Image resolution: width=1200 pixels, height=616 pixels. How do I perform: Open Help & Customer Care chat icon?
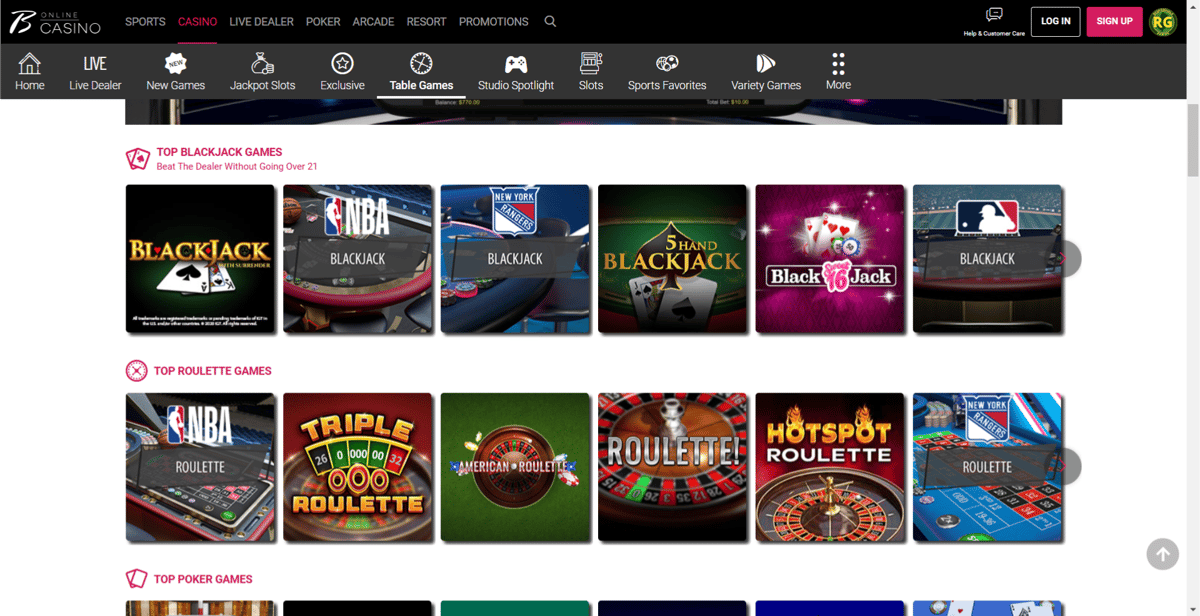pyautogui.click(x=994, y=14)
